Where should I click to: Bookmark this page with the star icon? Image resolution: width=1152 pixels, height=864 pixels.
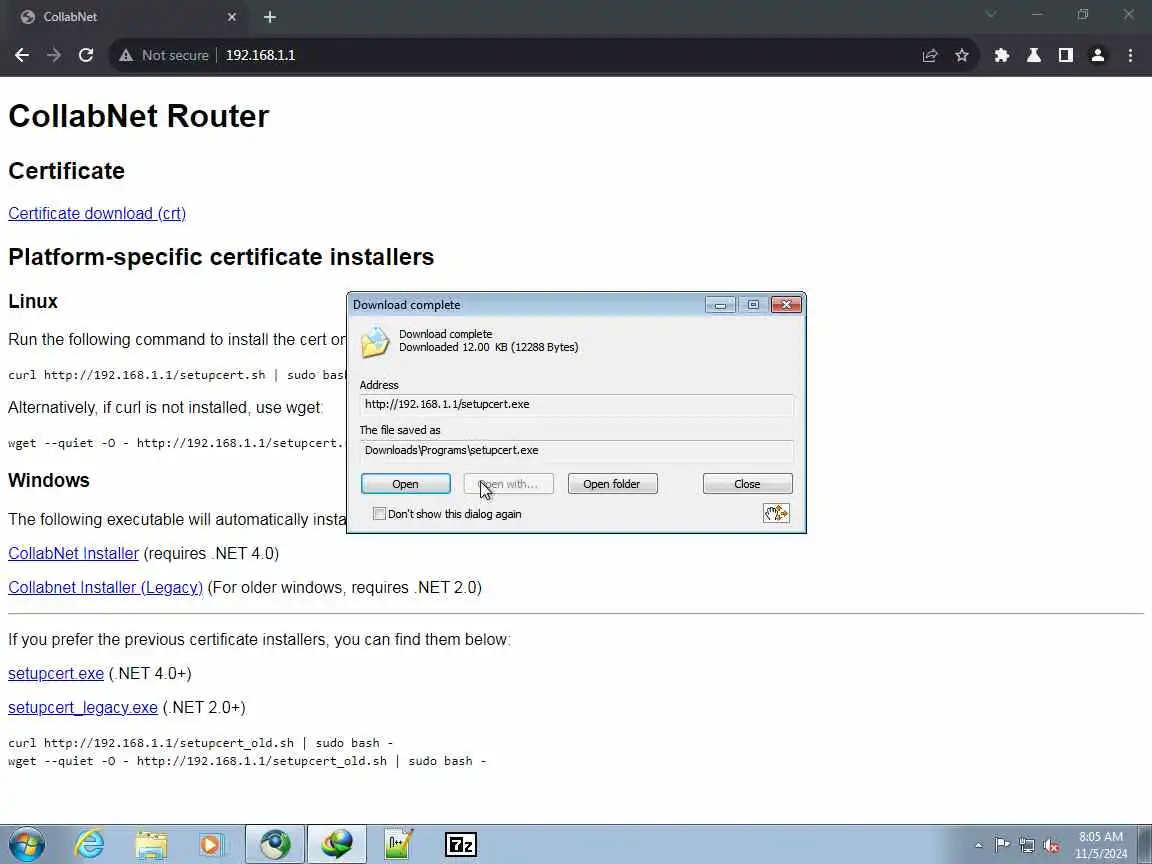[x=962, y=55]
